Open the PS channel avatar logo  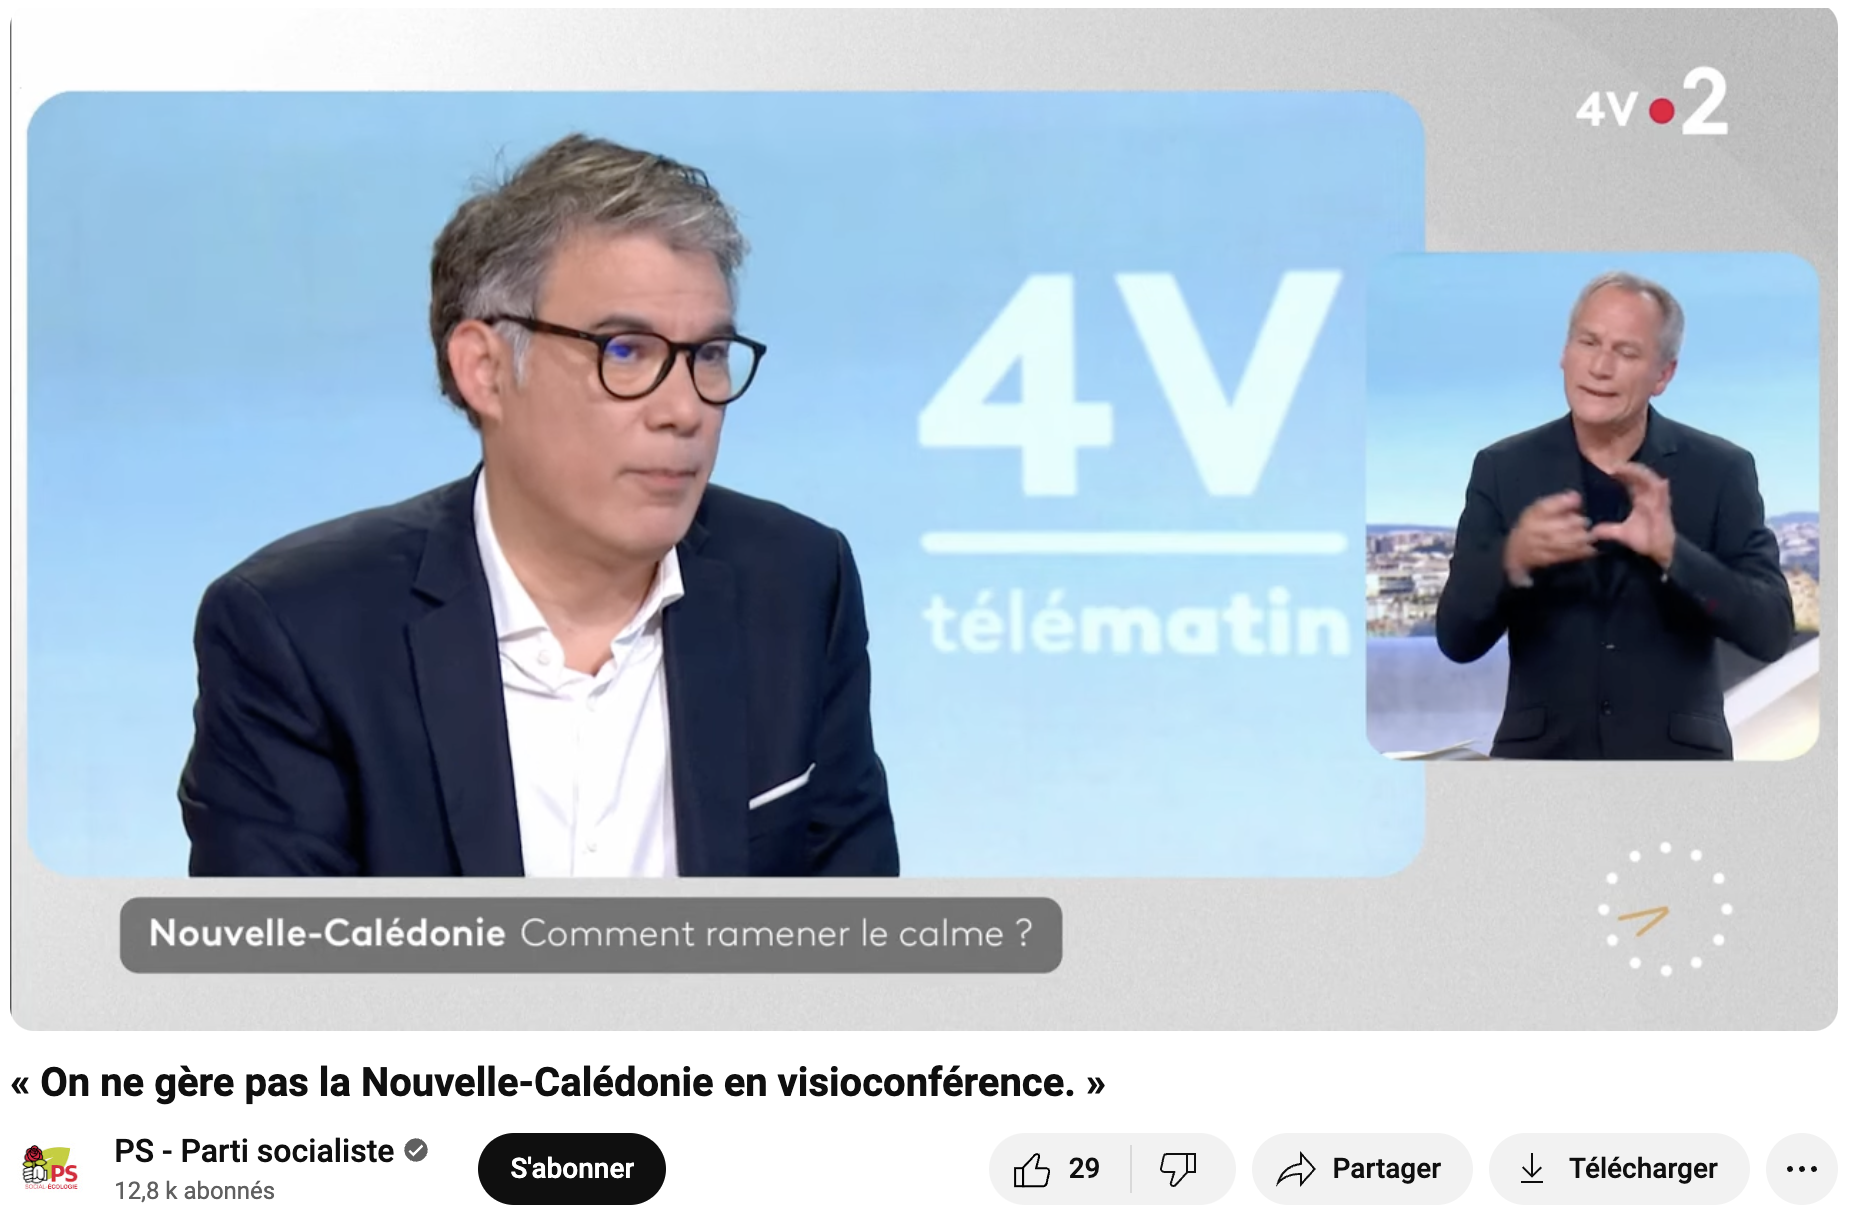(x=50, y=1168)
